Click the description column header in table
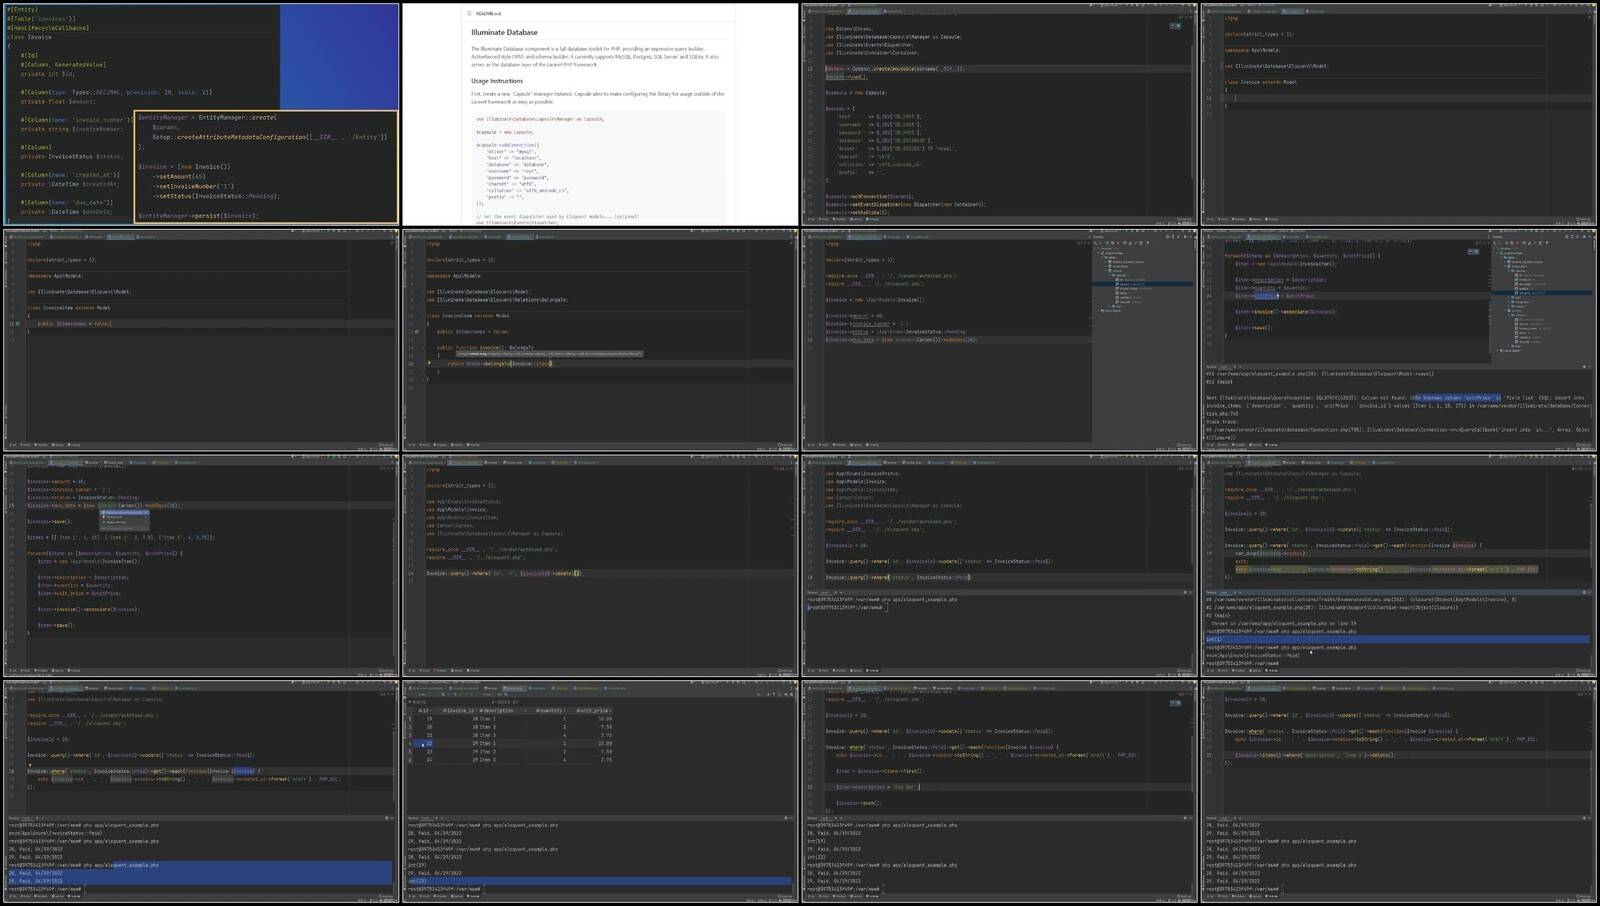This screenshot has width=1600, height=906. pos(497,710)
